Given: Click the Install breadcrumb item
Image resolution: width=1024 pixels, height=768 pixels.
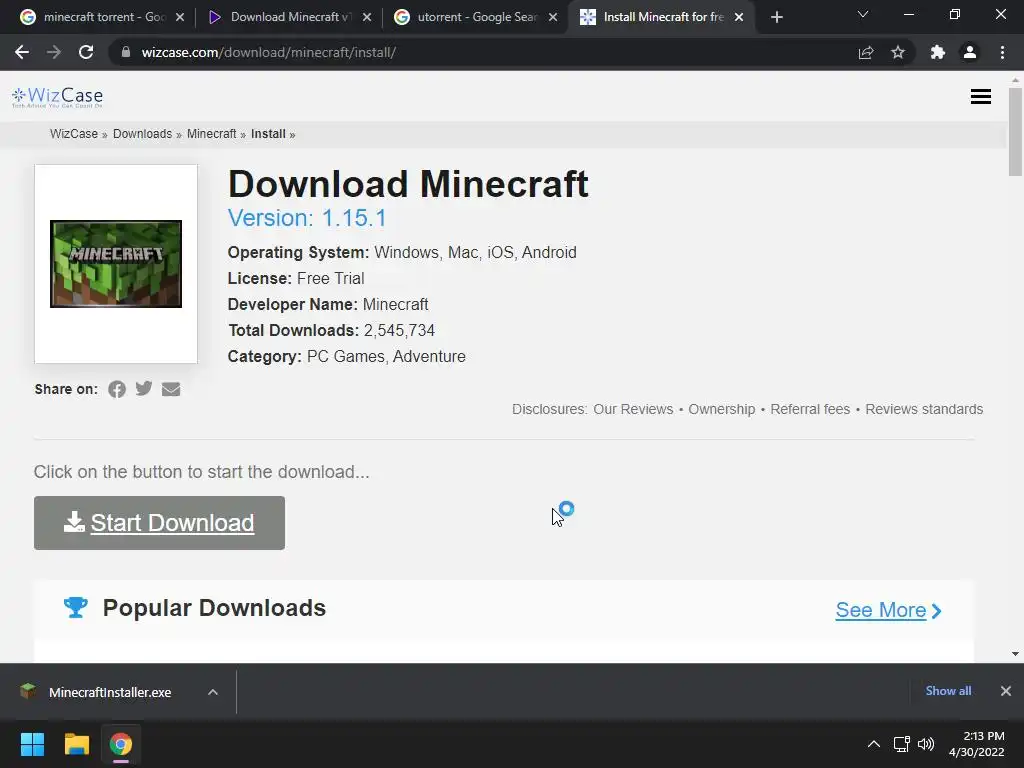Looking at the screenshot, I should (x=268, y=134).
